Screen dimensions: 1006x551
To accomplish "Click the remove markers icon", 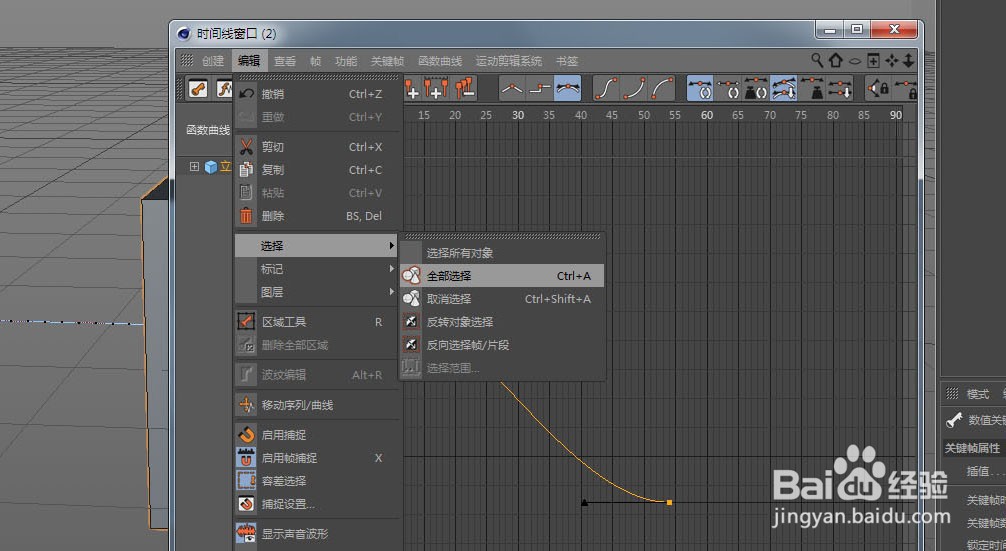I will 465,89.
